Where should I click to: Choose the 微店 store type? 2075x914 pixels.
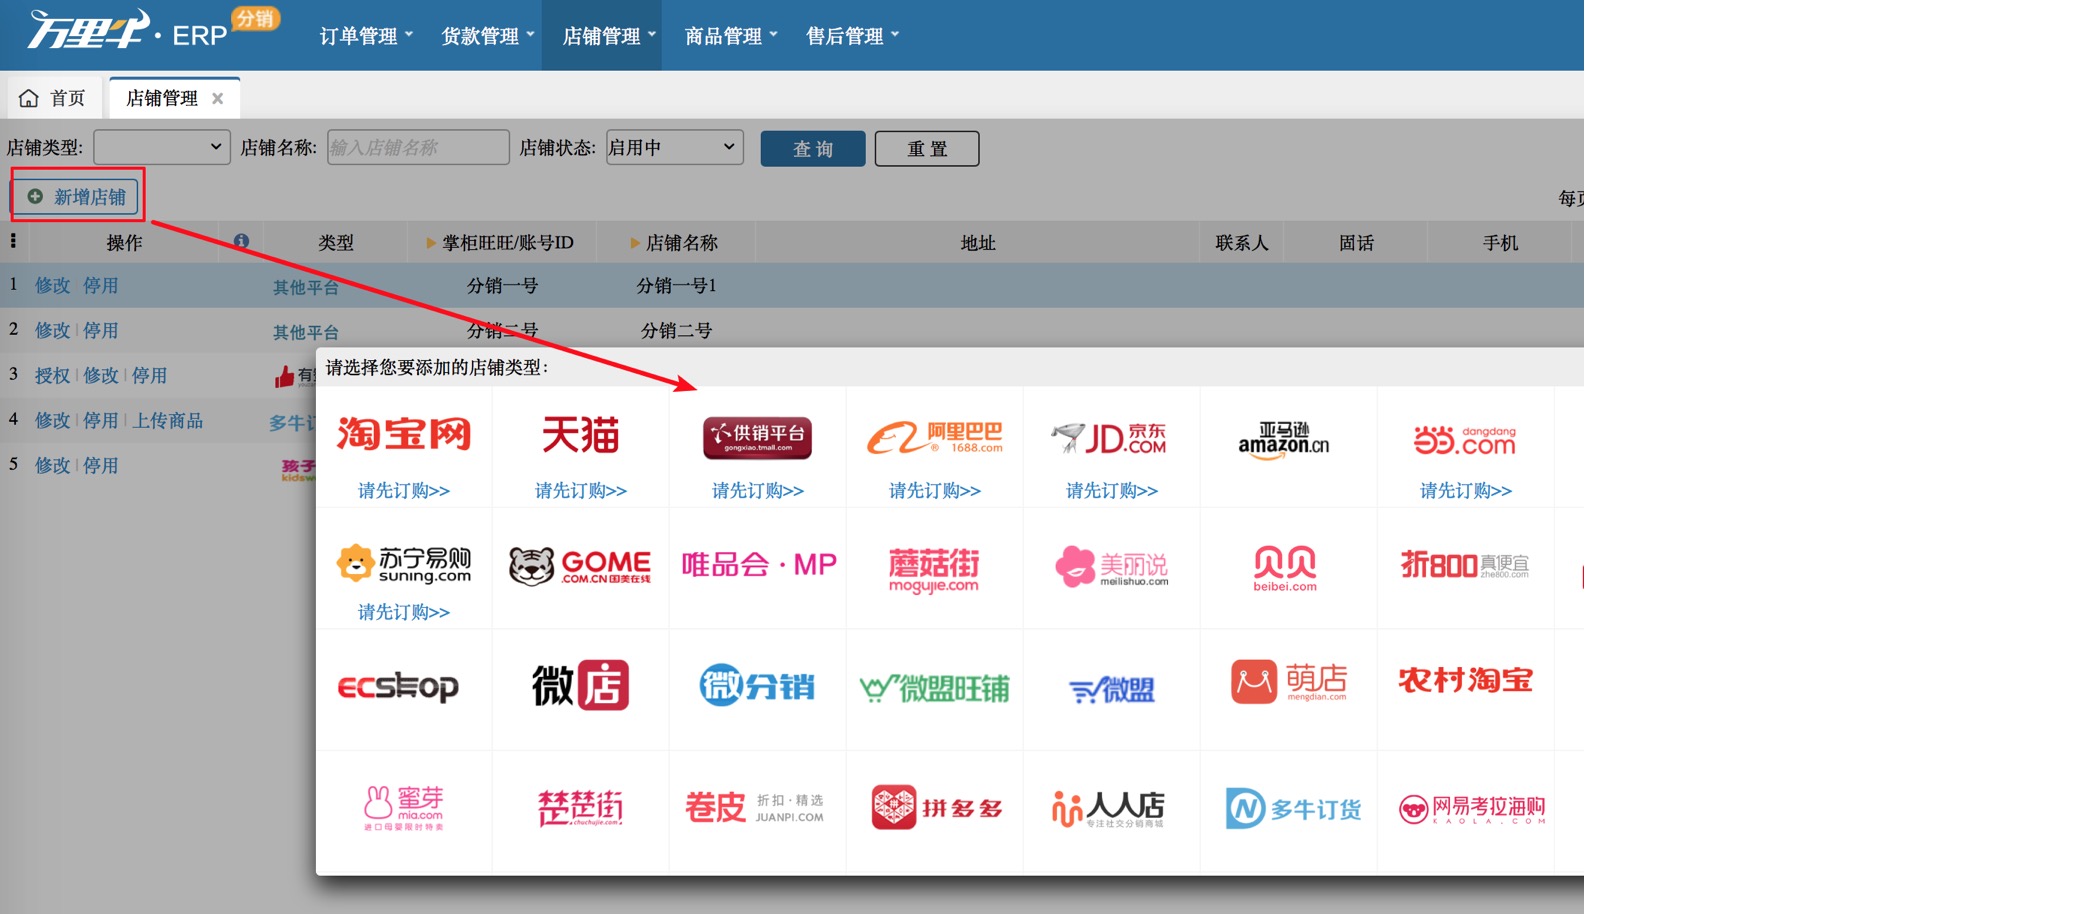click(580, 685)
